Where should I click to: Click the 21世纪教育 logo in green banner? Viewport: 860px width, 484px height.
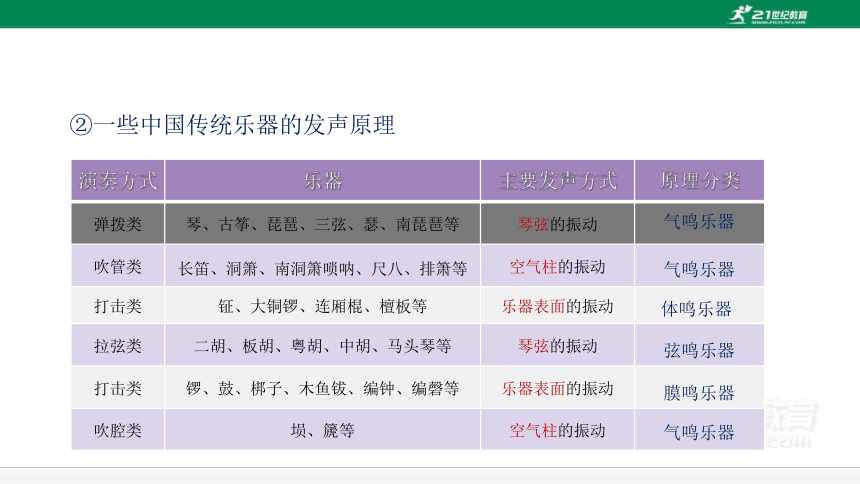pos(768,15)
